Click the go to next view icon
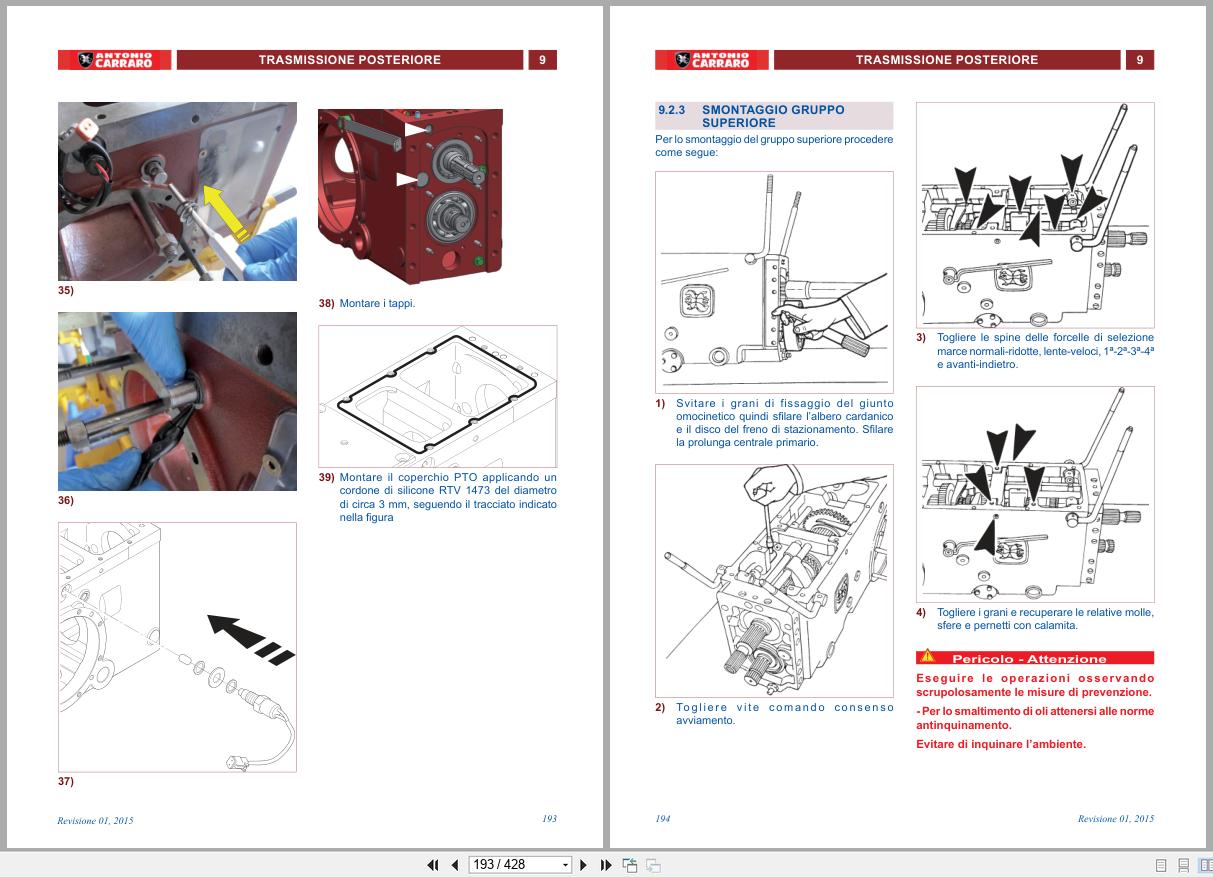This screenshot has height=877, width=1213. tap(653, 865)
